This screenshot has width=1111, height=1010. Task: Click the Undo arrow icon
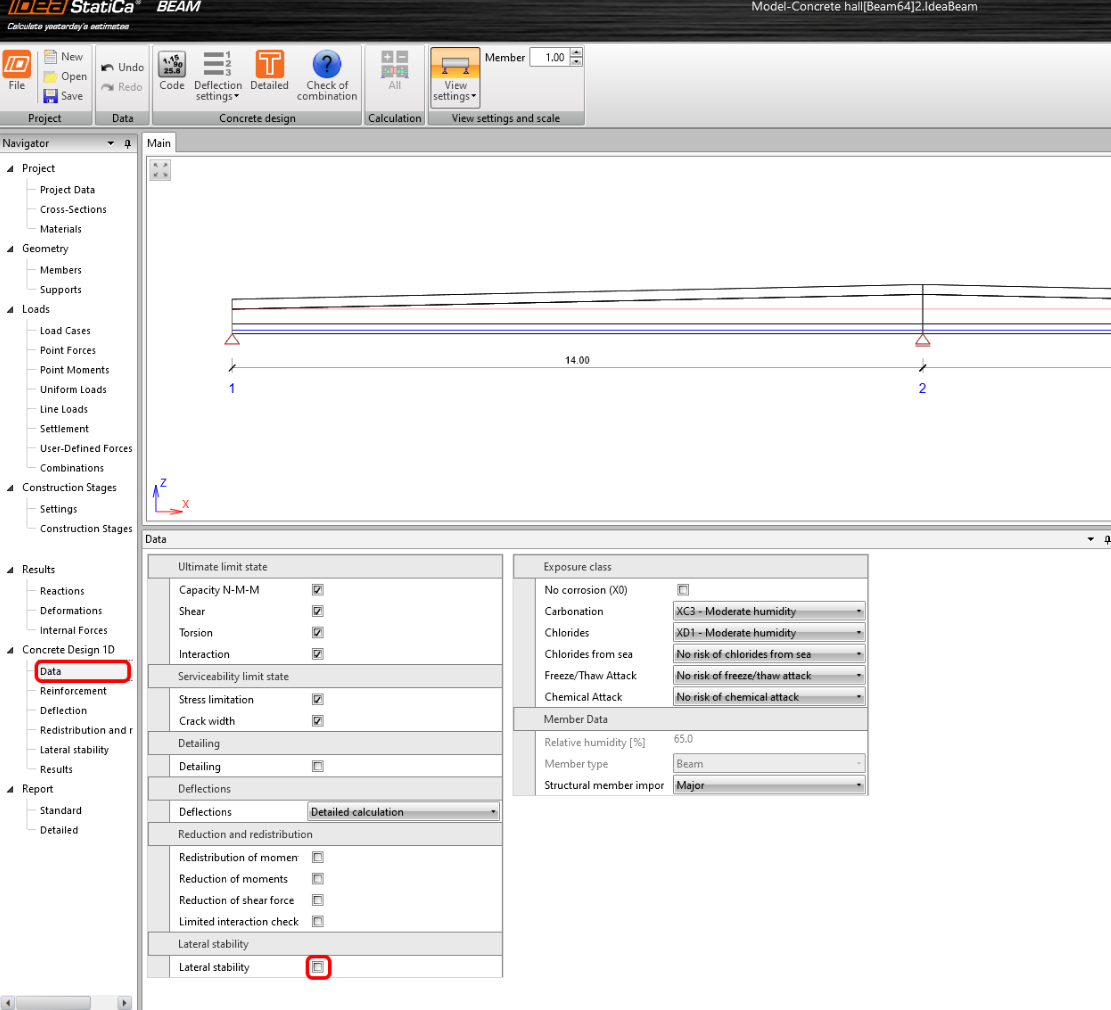click(x=108, y=67)
